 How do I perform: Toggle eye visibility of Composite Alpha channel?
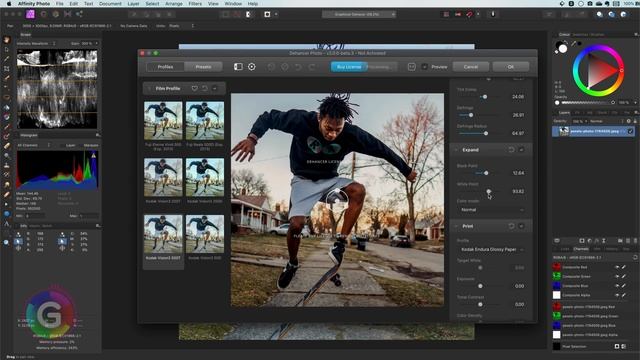[617, 295]
